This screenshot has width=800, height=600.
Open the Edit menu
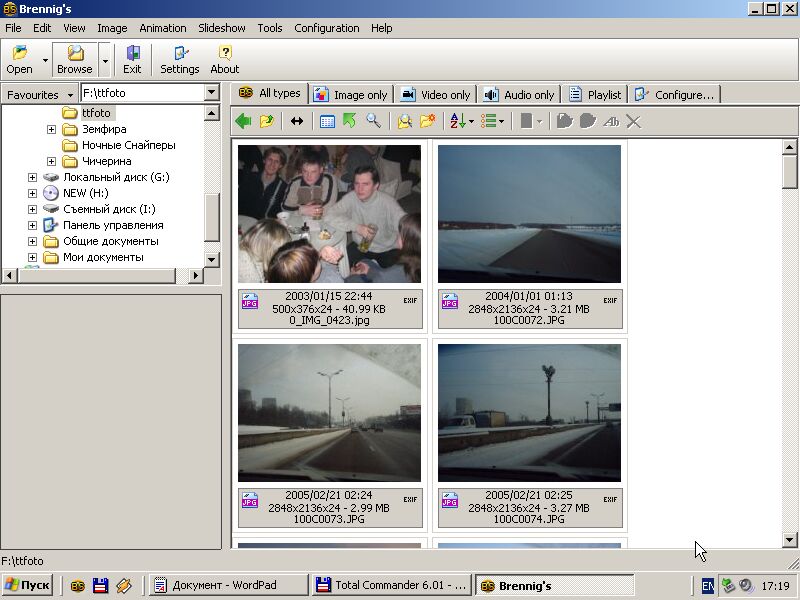click(x=42, y=28)
